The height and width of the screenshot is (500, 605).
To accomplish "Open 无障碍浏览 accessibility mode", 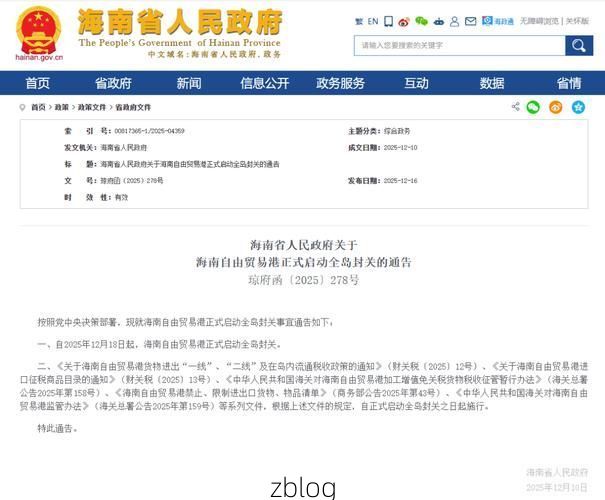I will click(x=539, y=21).
